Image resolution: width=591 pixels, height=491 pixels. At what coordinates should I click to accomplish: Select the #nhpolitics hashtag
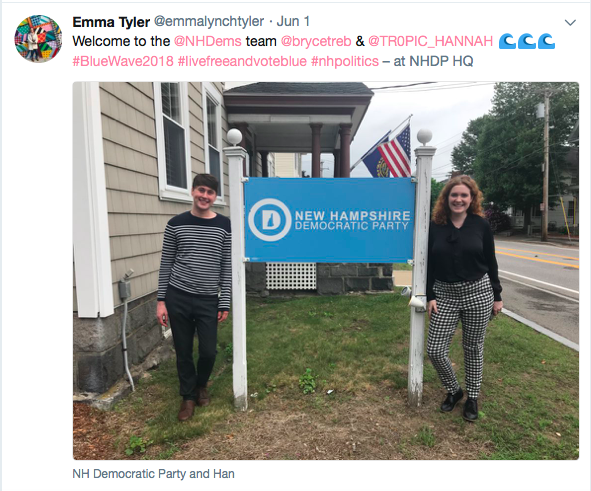[345, 61]
